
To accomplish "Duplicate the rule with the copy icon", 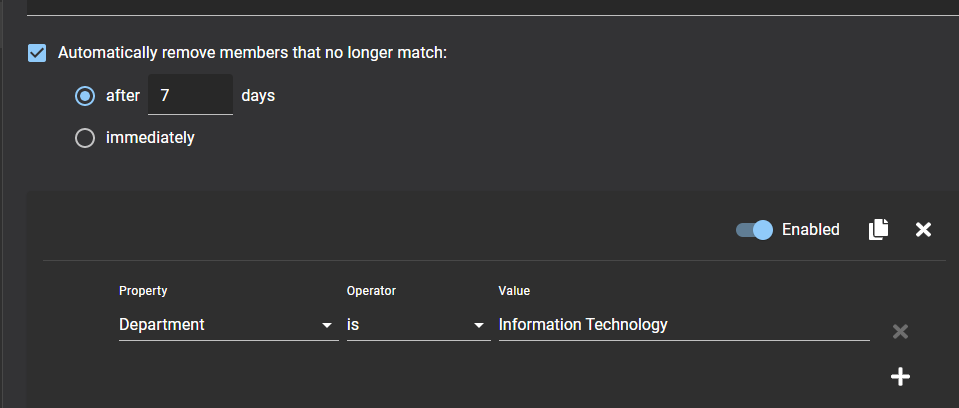I will [878, 230].
